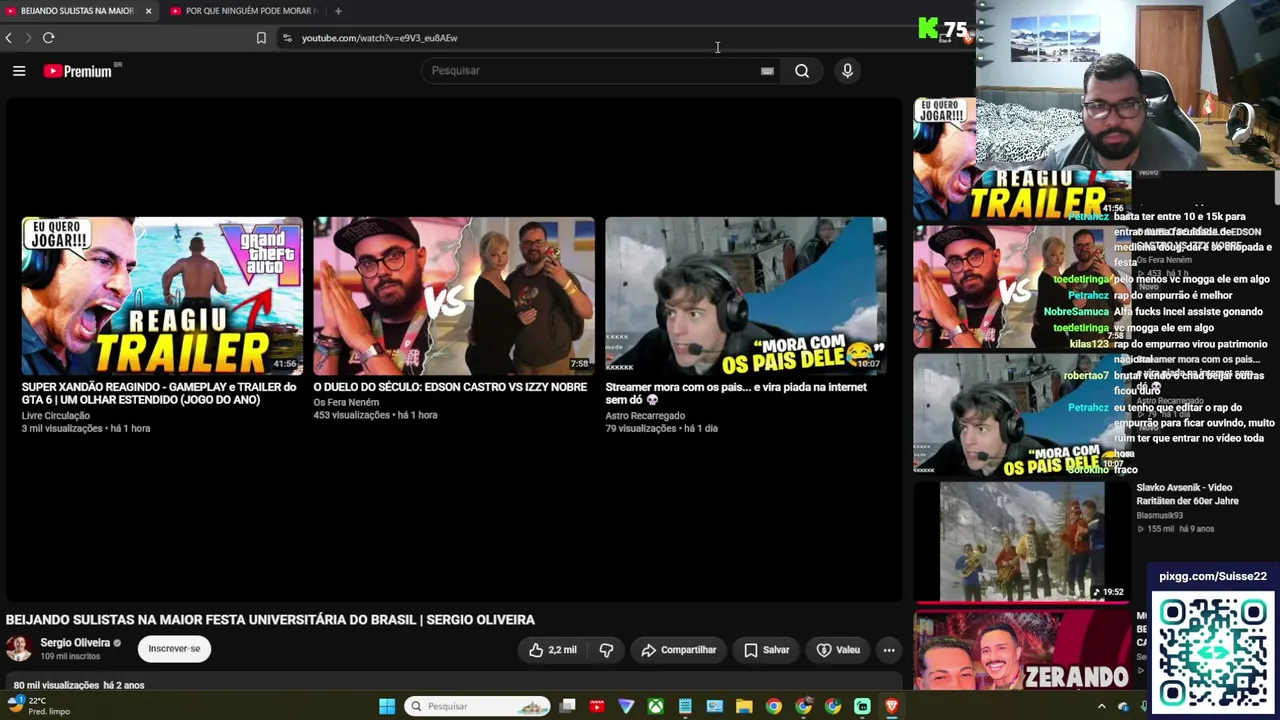Click the Windows taskbar Pesquisar search box

click(x=477, y=706)
